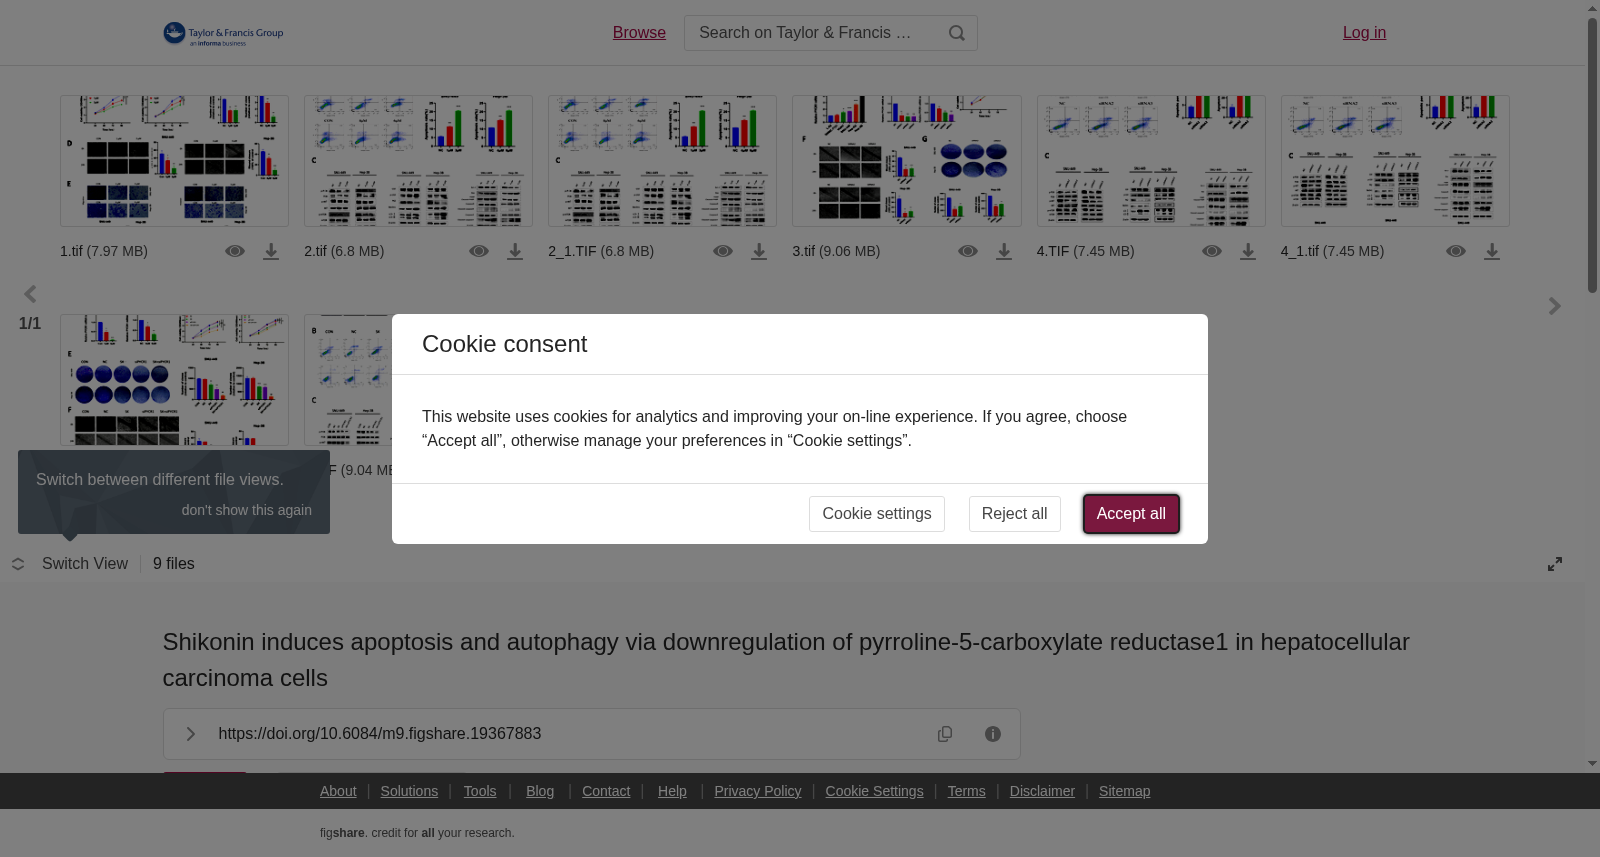Download the 3.tif file
This screenshot has width=1600, height=857.
tap(1004, 252)
